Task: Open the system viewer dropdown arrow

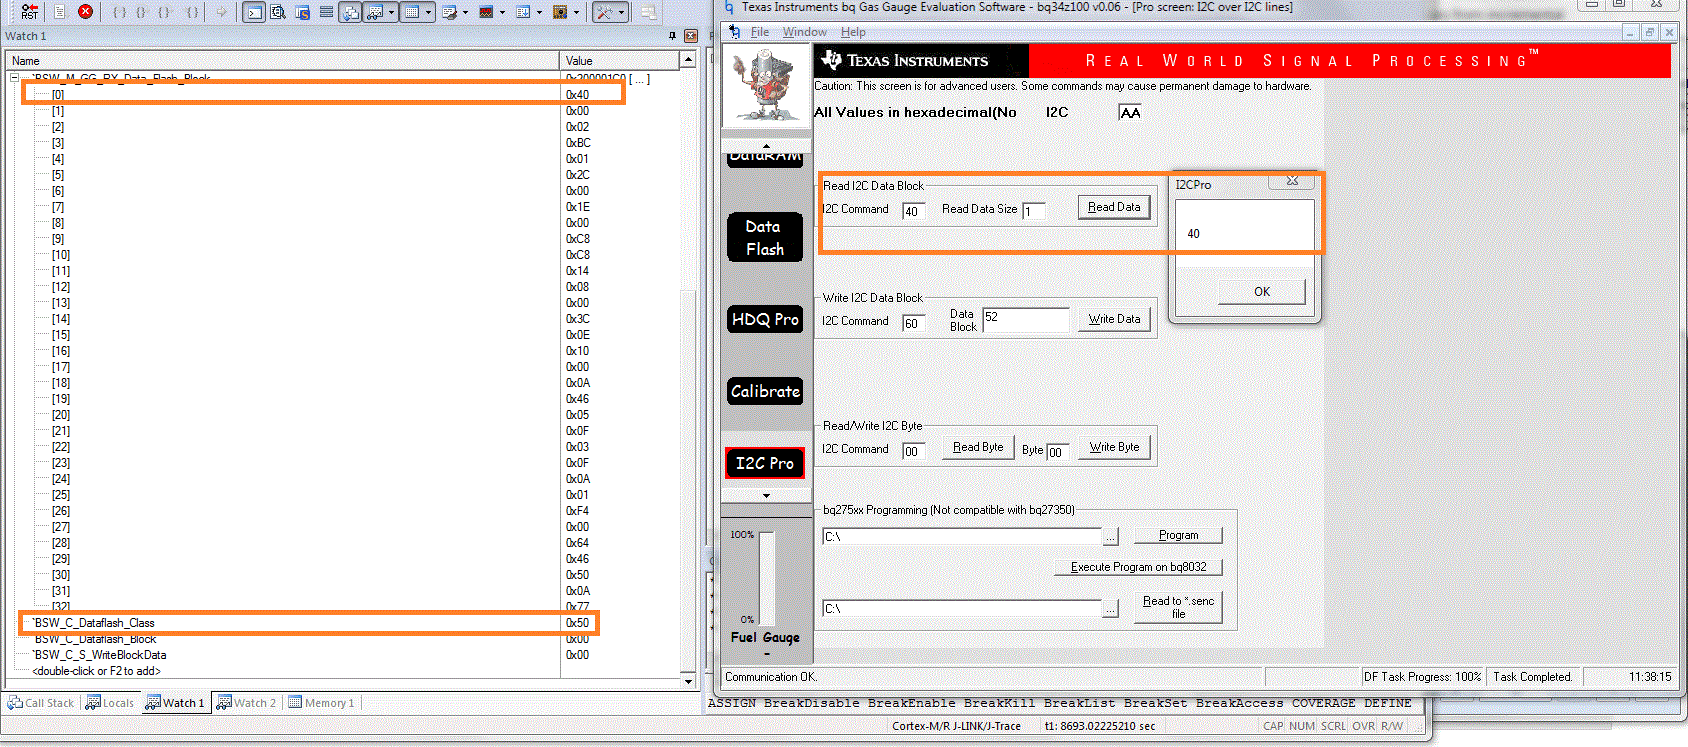Action: (x=577, y=12)
